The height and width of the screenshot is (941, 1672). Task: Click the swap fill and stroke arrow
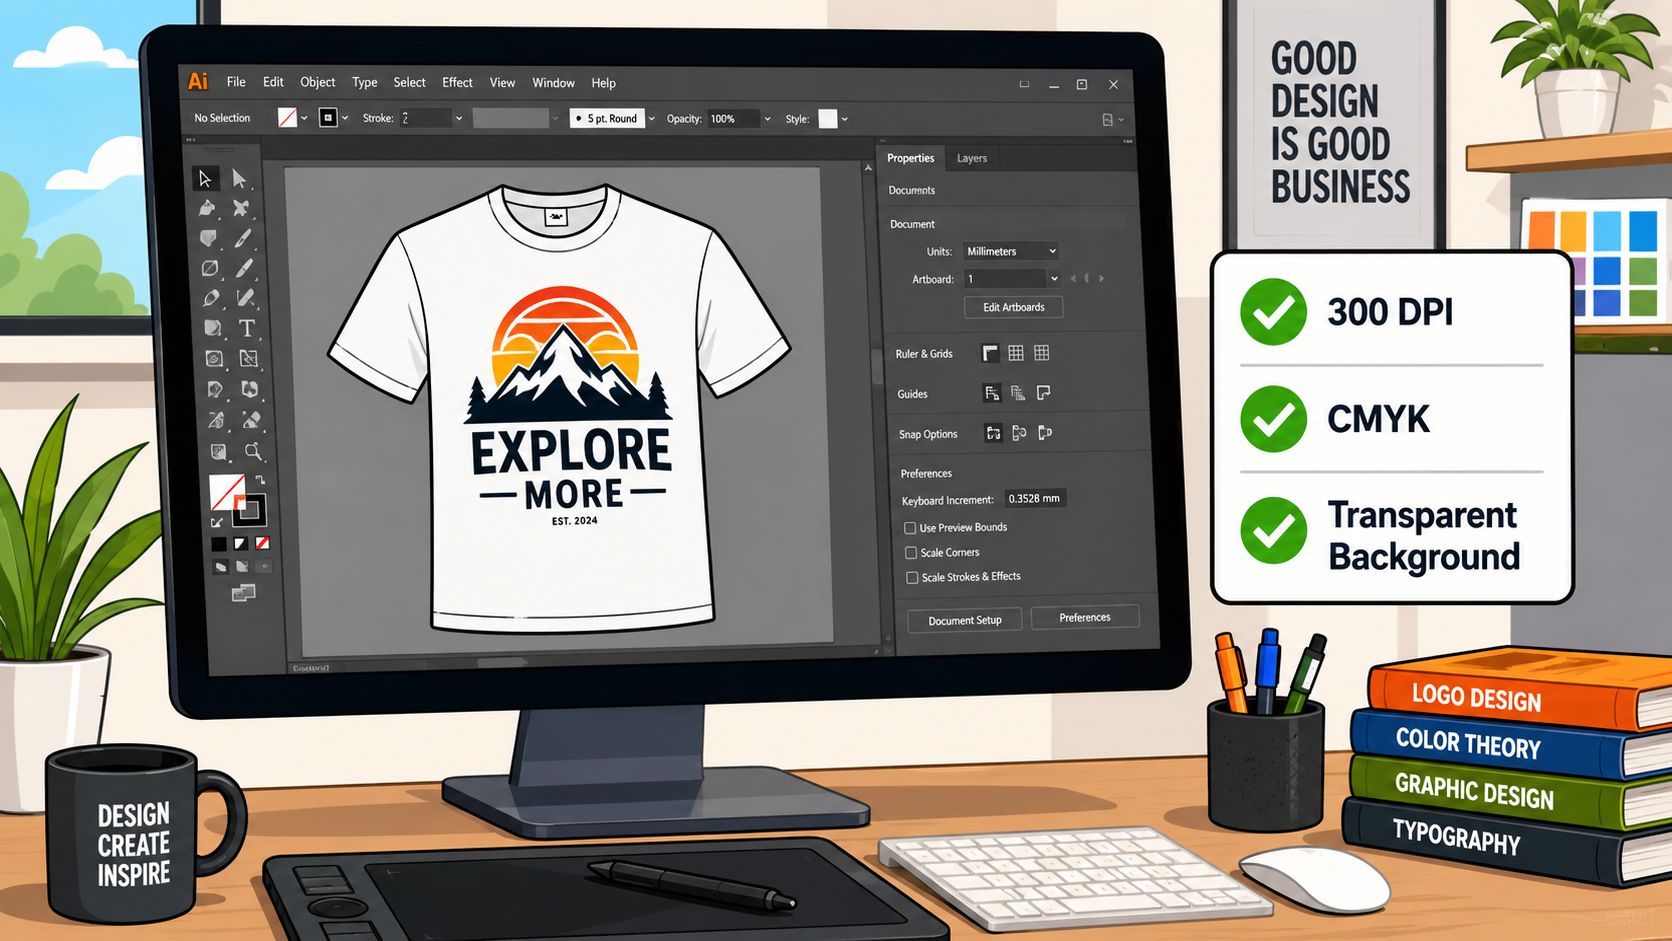[x=260, y=480]
